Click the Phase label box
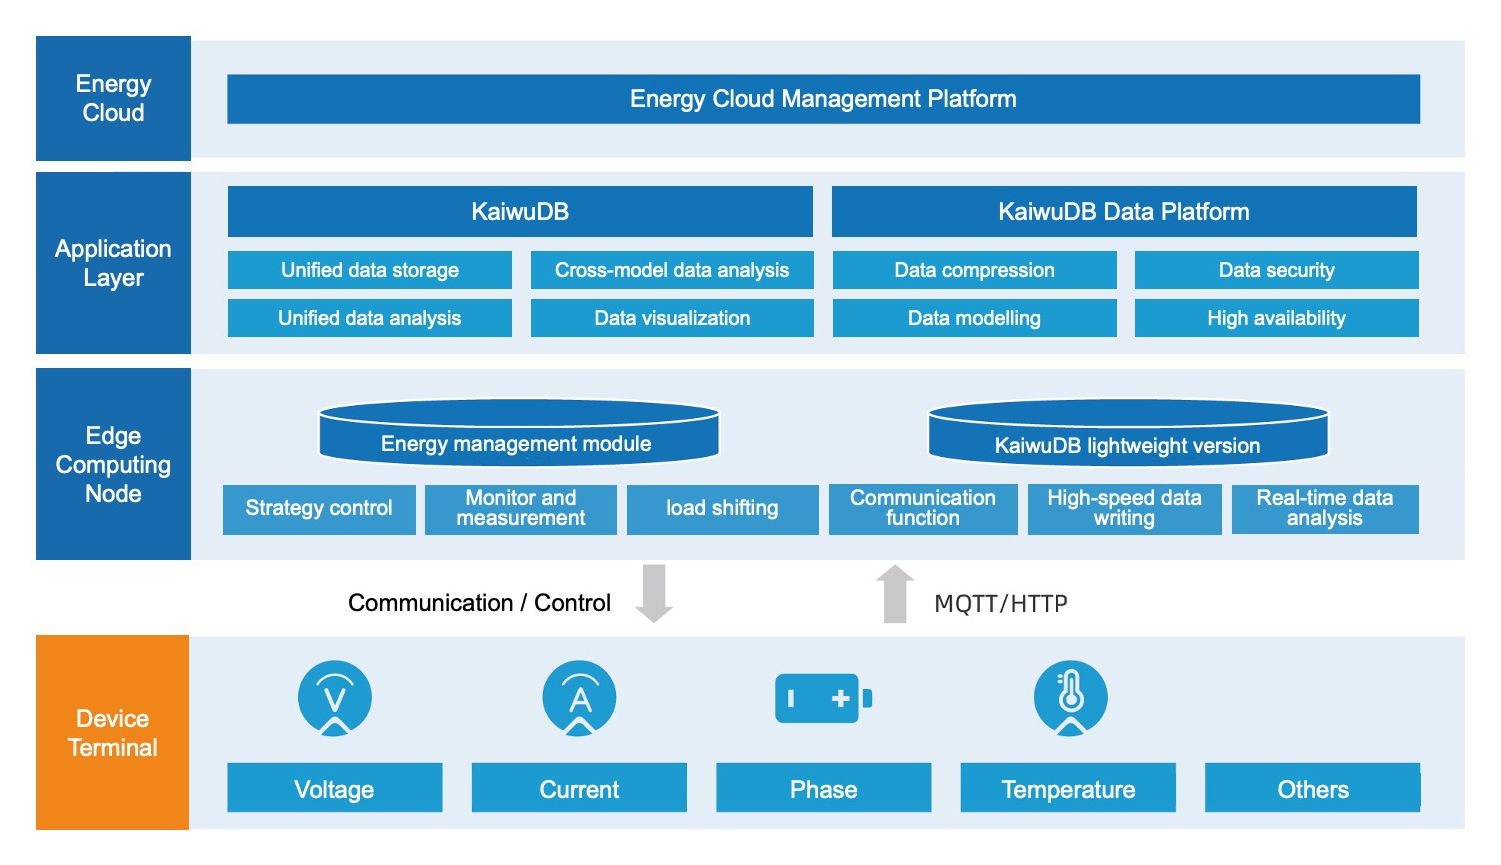The image size is (1501, 865). pyautogui.click(x=824, y=788)
